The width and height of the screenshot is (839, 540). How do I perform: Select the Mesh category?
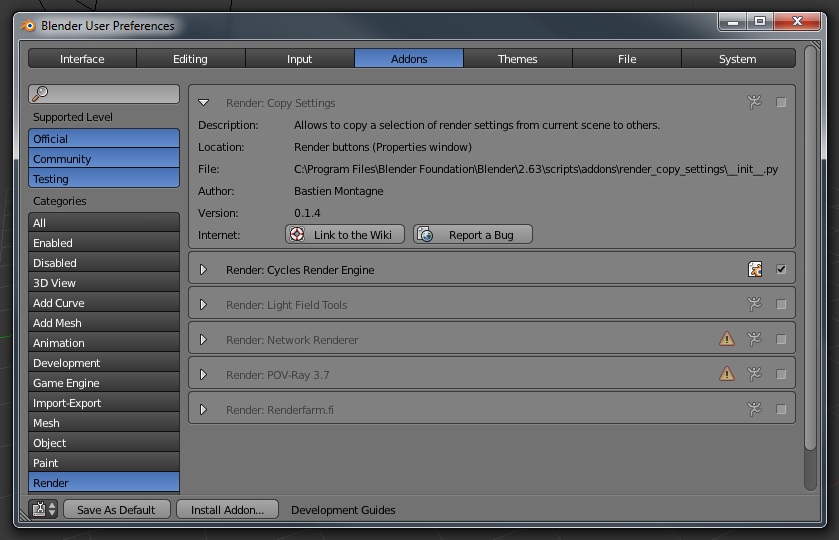tap(104, 423)
